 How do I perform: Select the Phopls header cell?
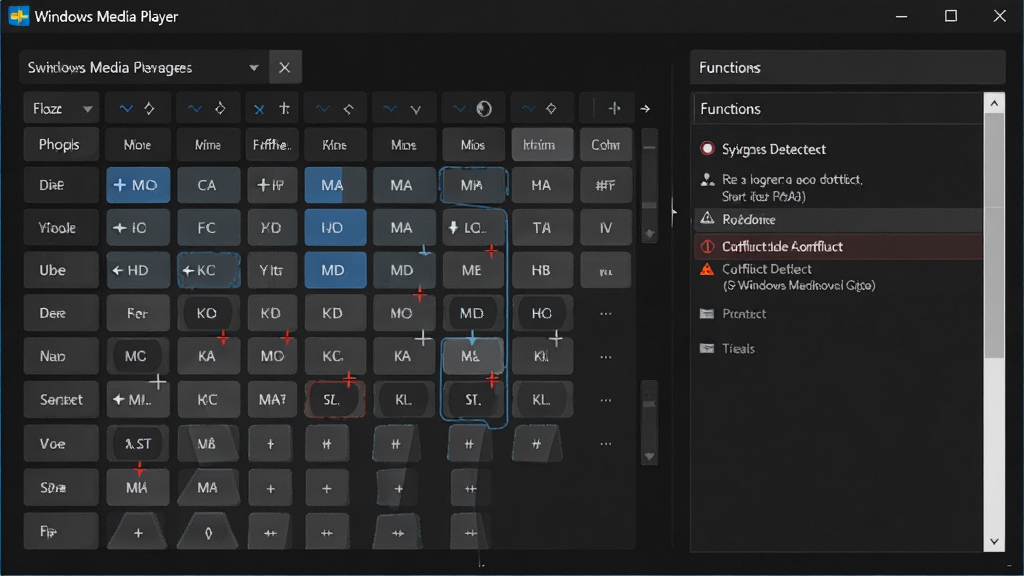(61, 144)
